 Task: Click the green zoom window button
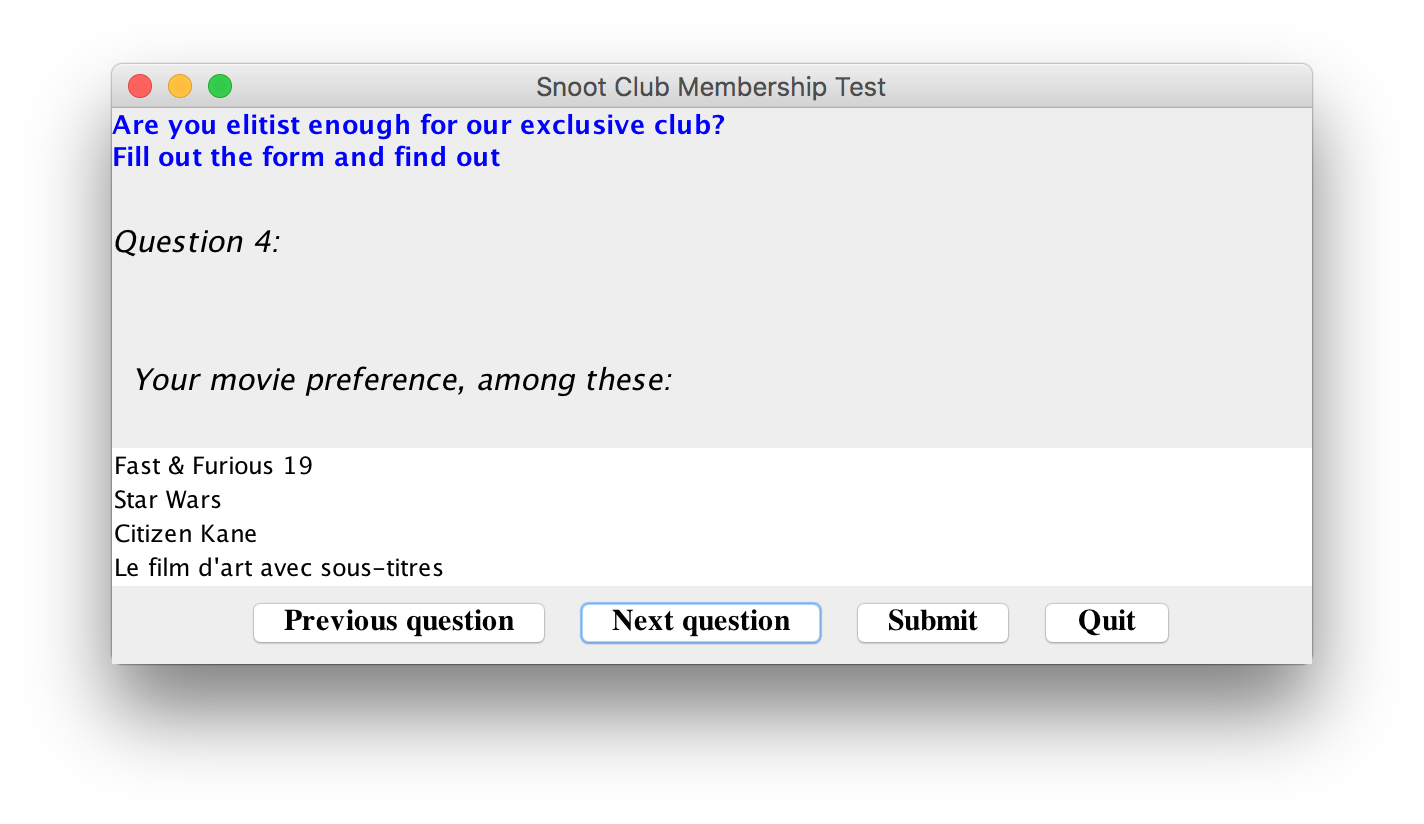point(220,87)
